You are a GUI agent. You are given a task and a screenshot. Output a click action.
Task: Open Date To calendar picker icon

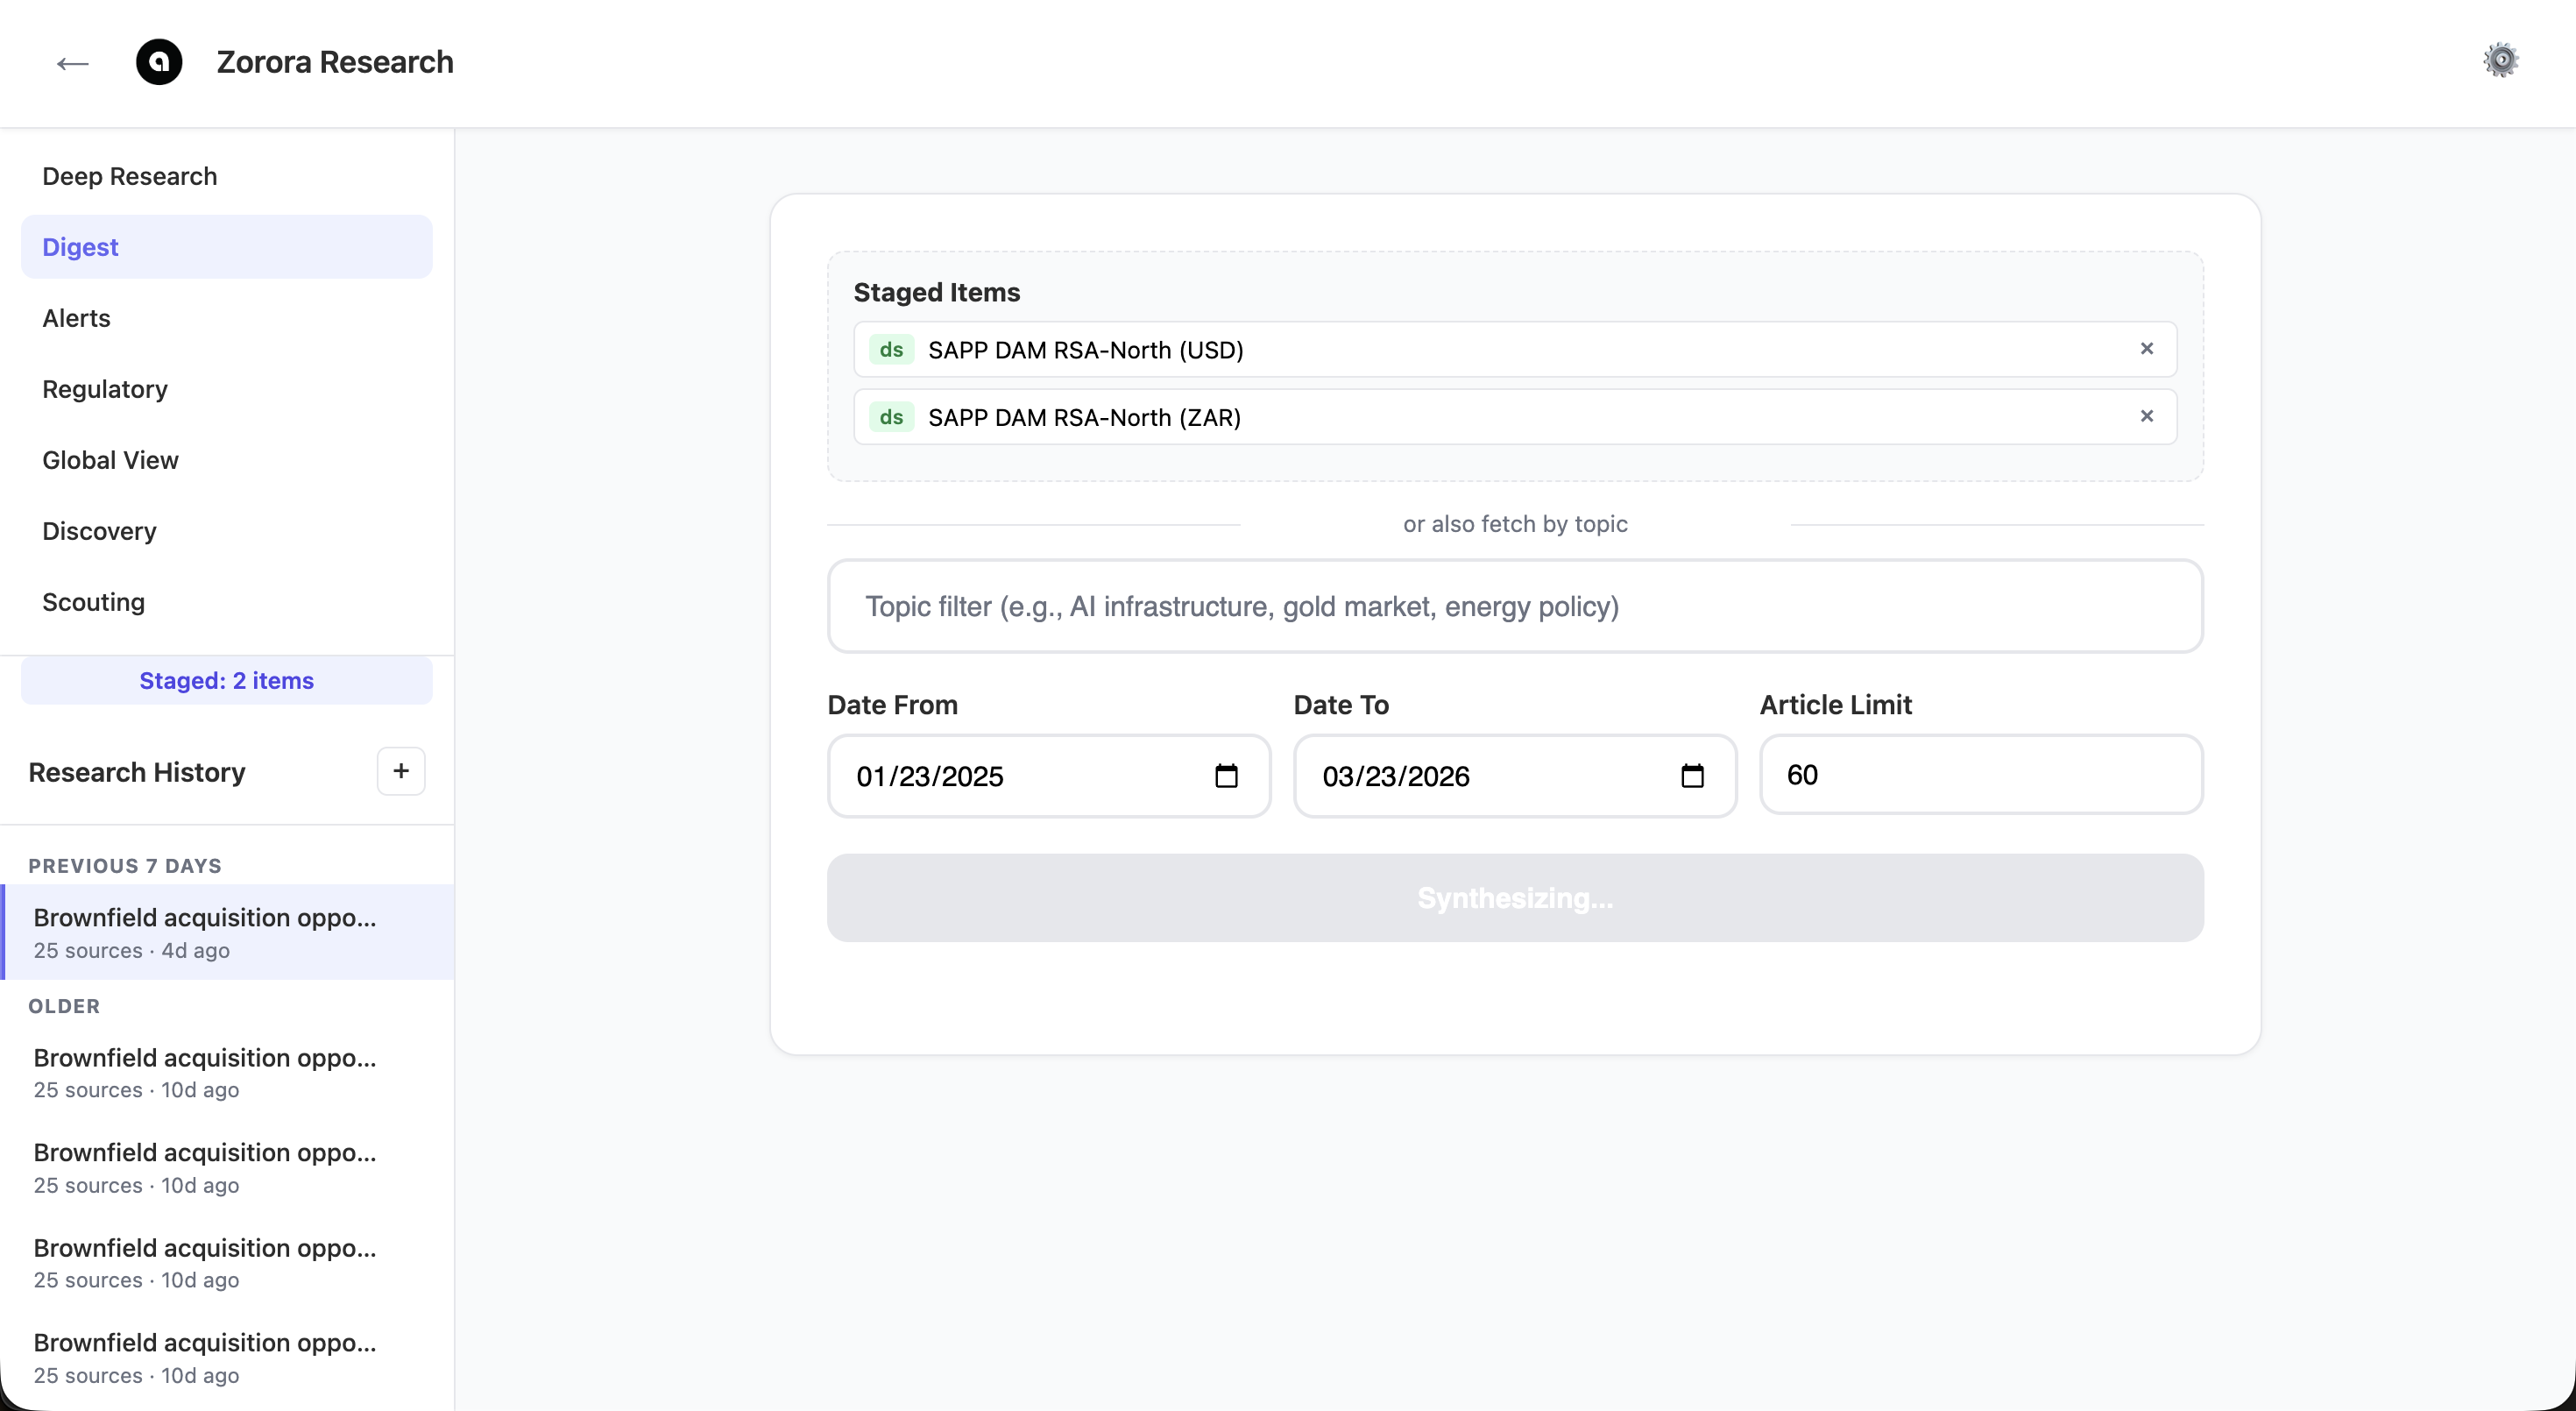[1692, 776]
